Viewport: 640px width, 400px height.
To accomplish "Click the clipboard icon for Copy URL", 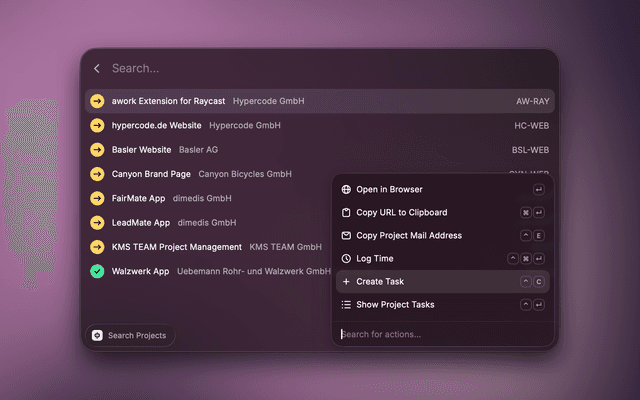I will (346, 213).
